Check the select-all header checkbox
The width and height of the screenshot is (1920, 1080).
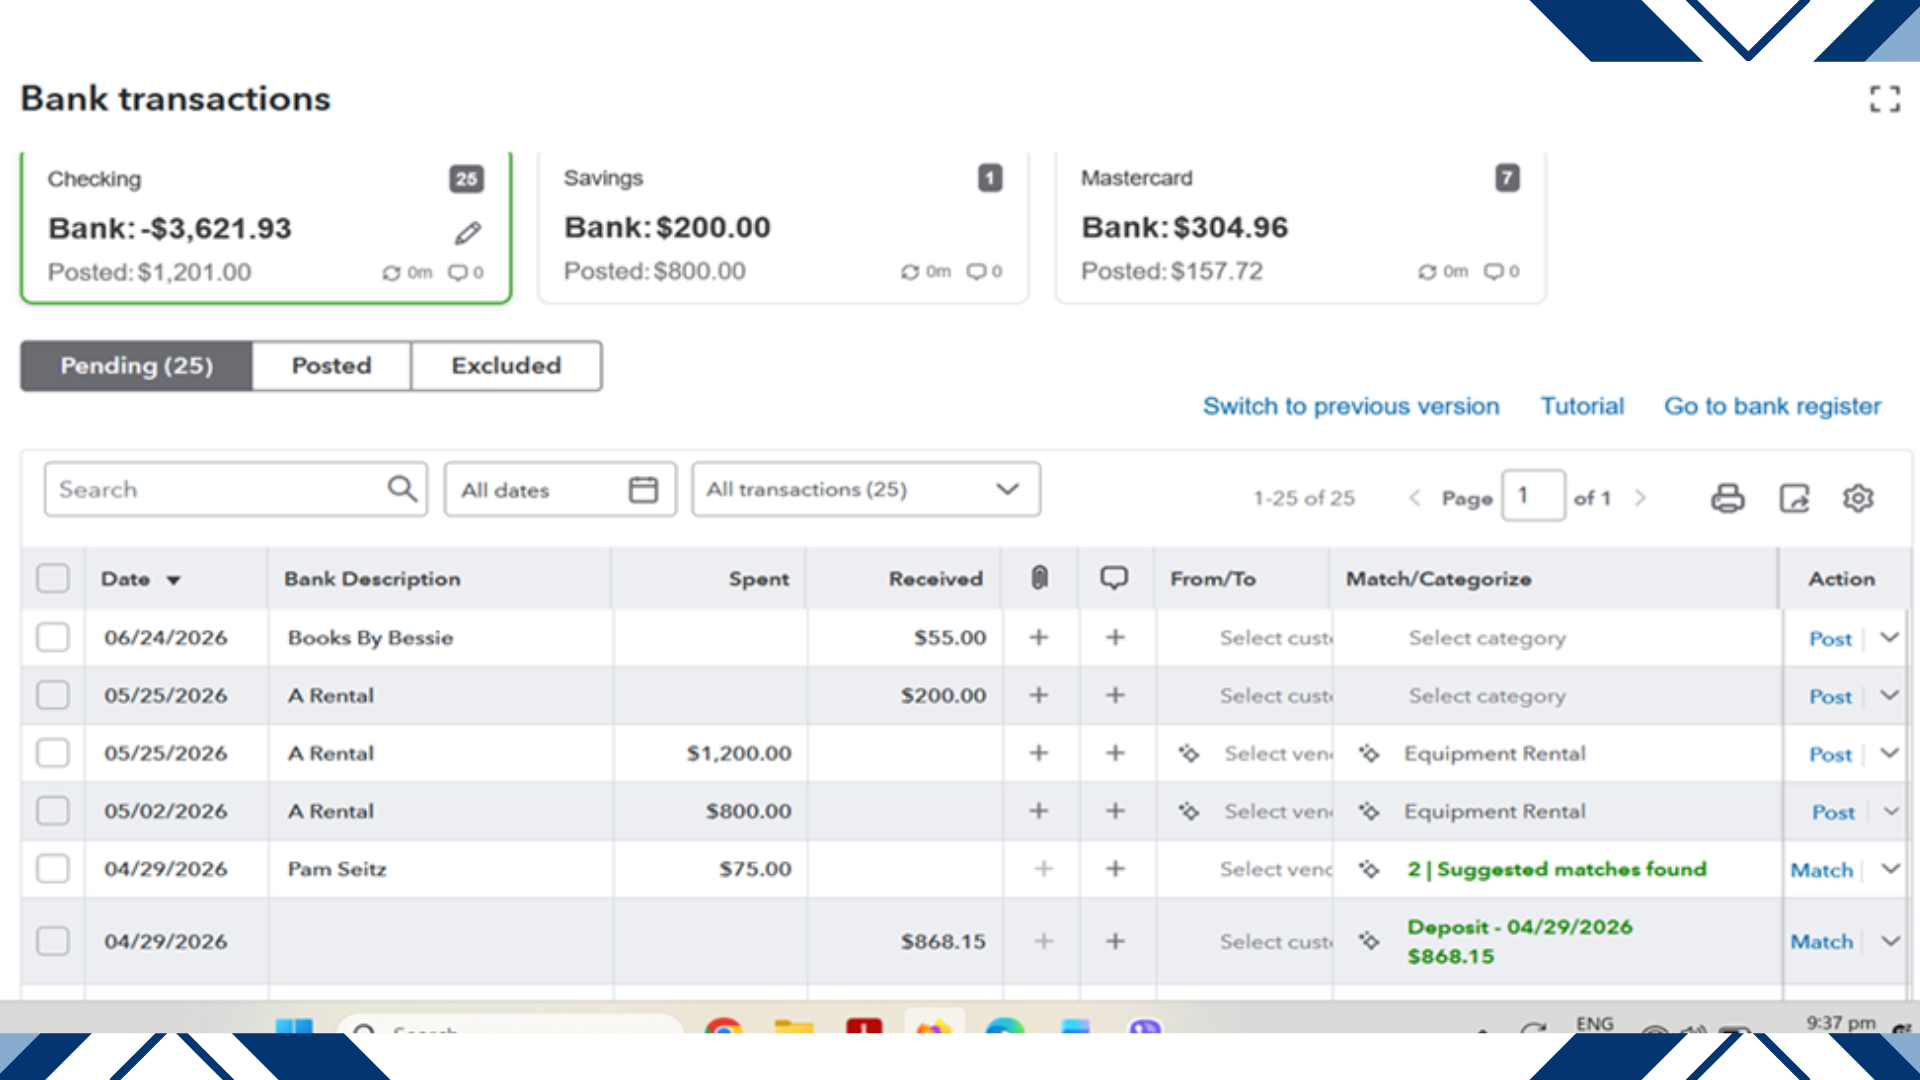click(52, 578)
